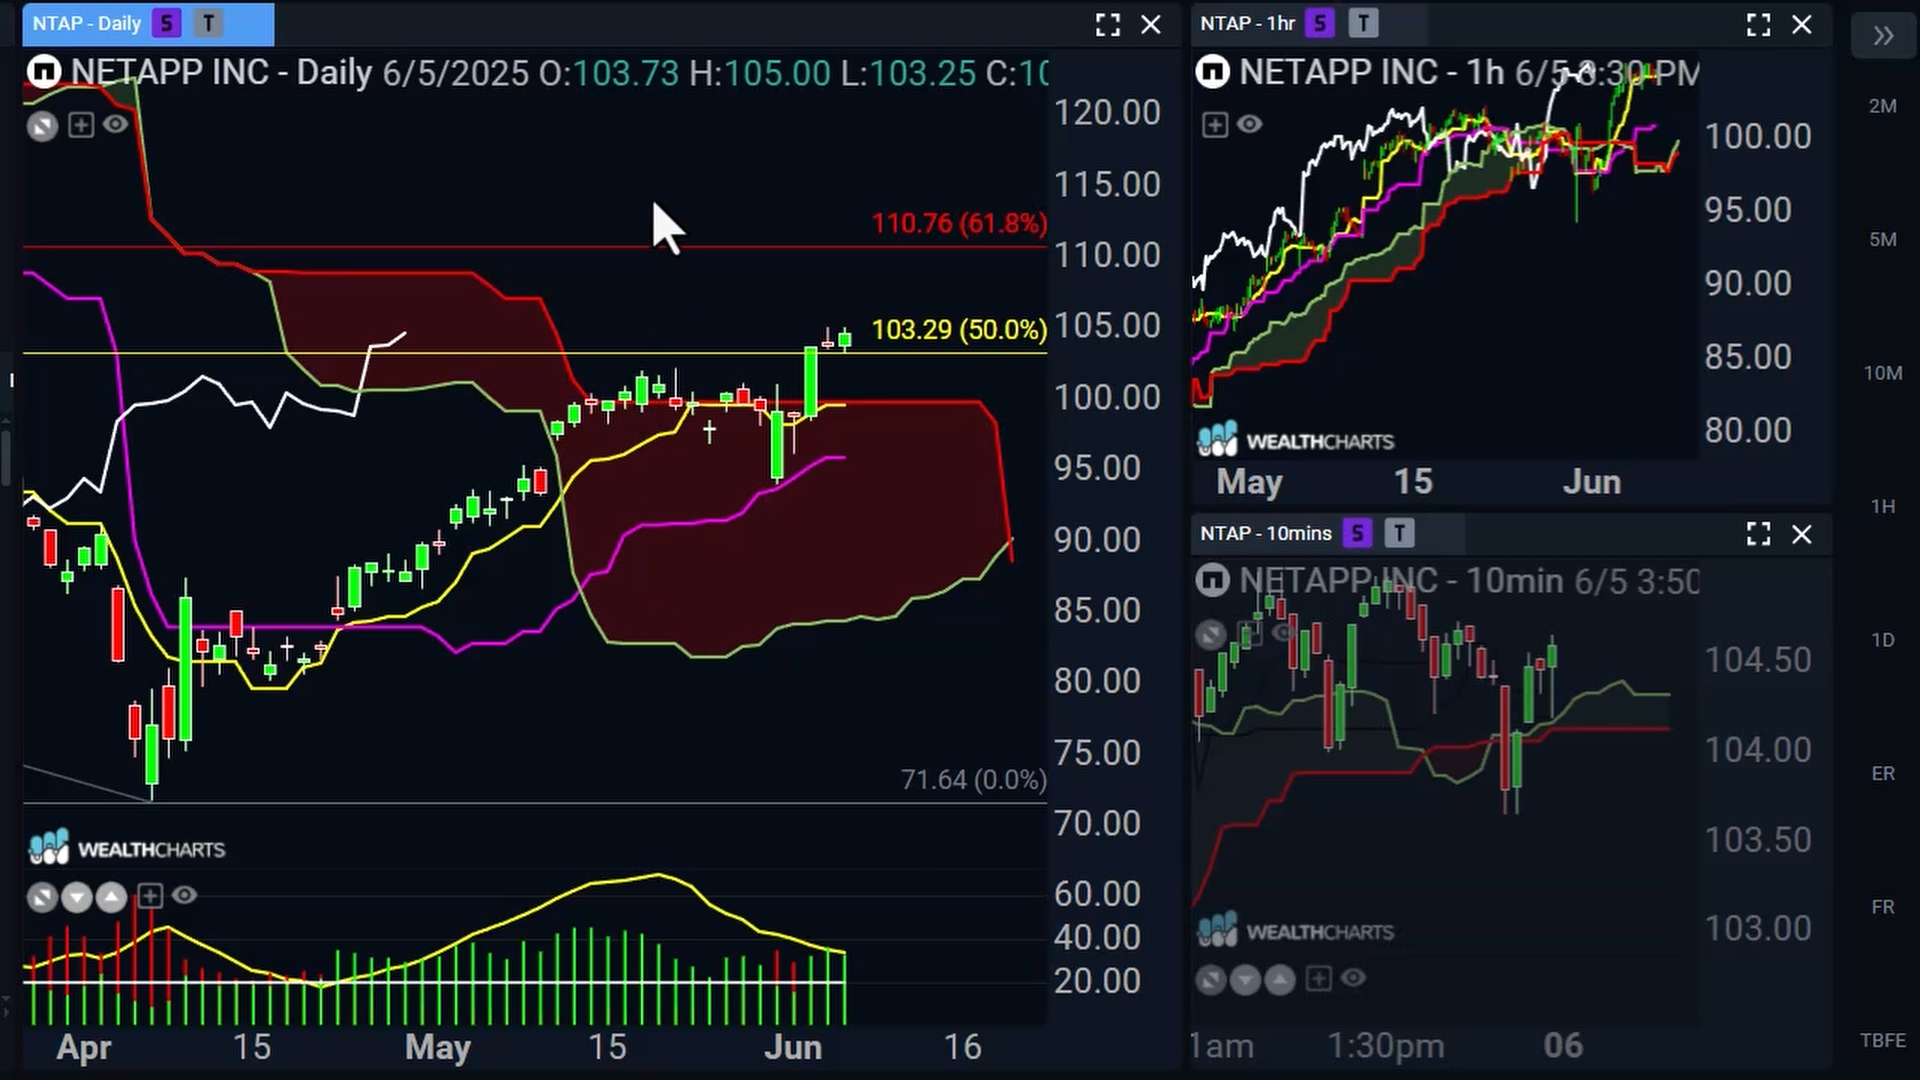Click plus icon in 1hr chart pane
The image size is (1920, 1080).
[x=1215, y=125]
